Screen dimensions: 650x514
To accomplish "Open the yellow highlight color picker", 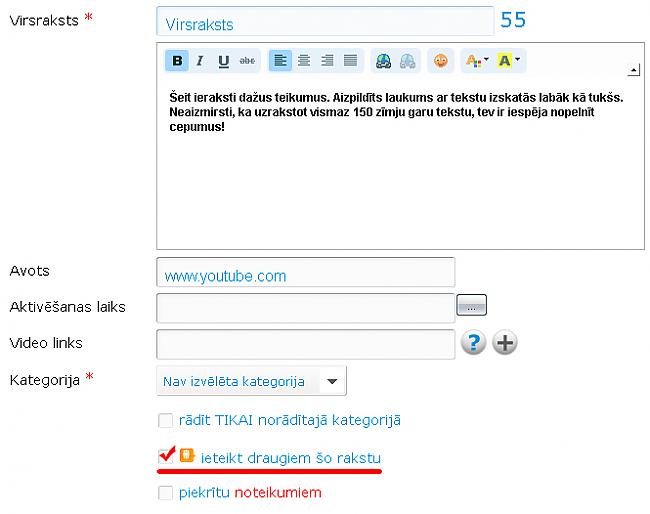I will 509,61.
